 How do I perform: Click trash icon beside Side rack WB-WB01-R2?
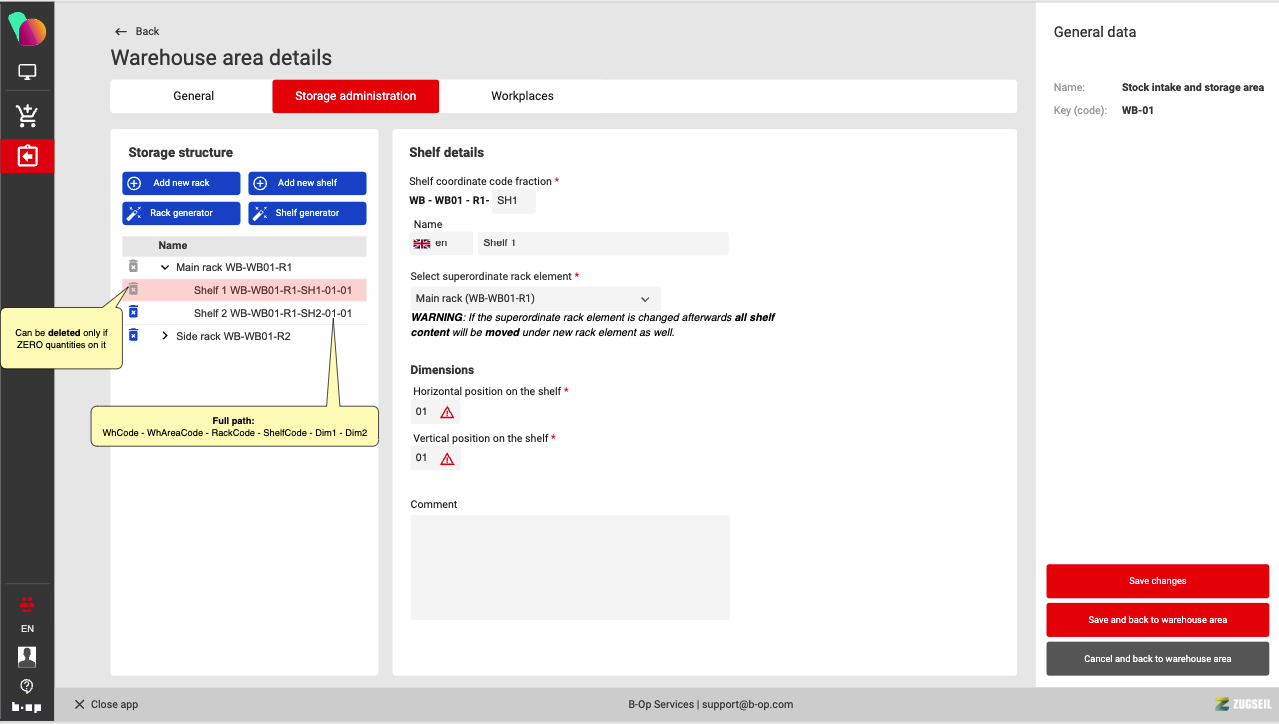pyautogui.click(x=133, y=335)
